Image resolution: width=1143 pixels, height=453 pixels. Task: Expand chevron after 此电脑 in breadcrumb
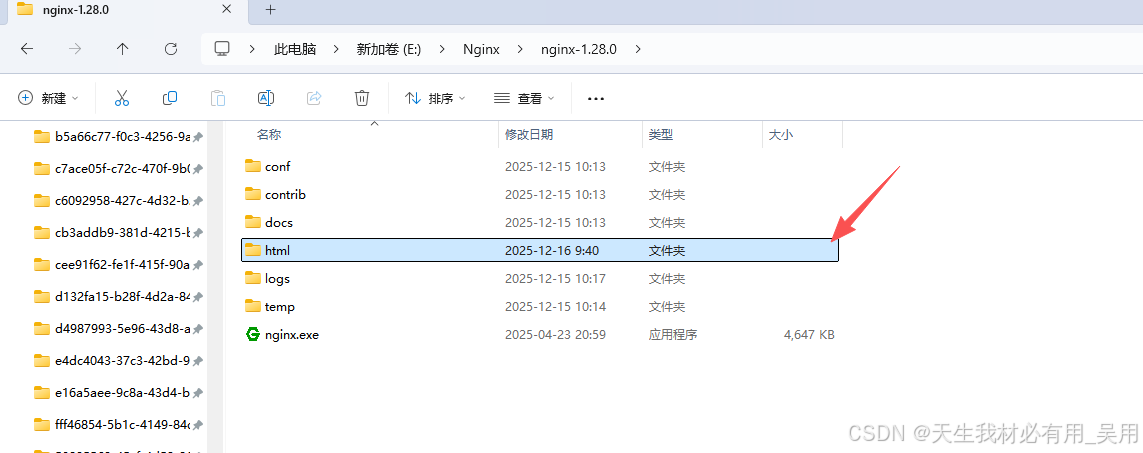pos(336,49)
